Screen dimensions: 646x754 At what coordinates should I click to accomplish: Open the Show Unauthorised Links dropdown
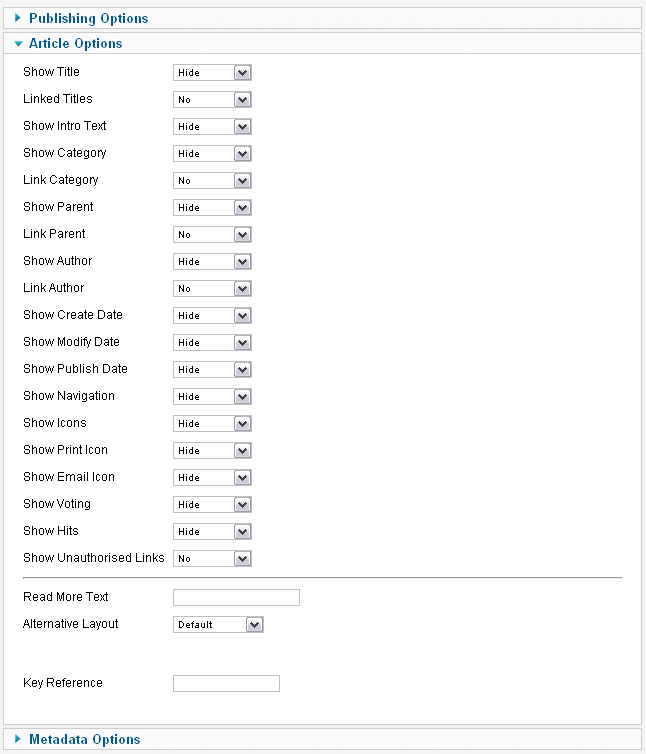212,558
